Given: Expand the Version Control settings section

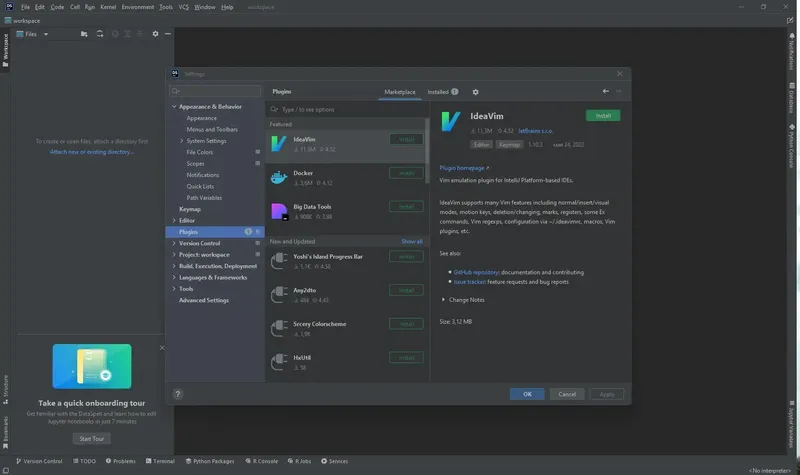Looking at the screenshot, I should [174, 243].
